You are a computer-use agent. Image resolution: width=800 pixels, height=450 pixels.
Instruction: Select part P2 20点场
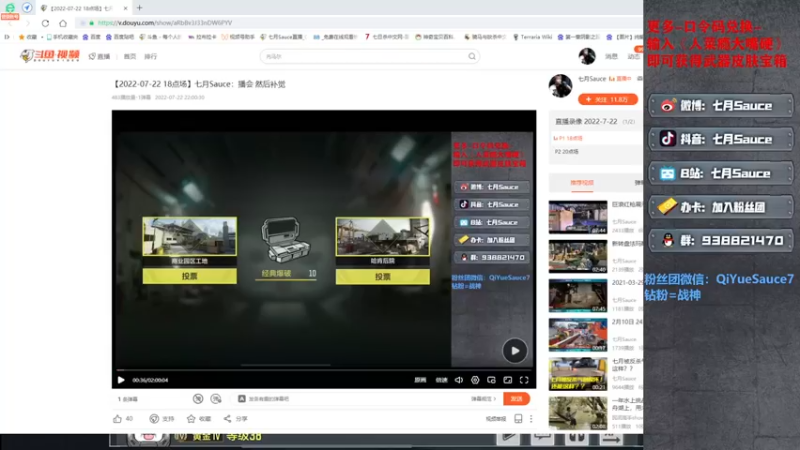click(566, 152)
